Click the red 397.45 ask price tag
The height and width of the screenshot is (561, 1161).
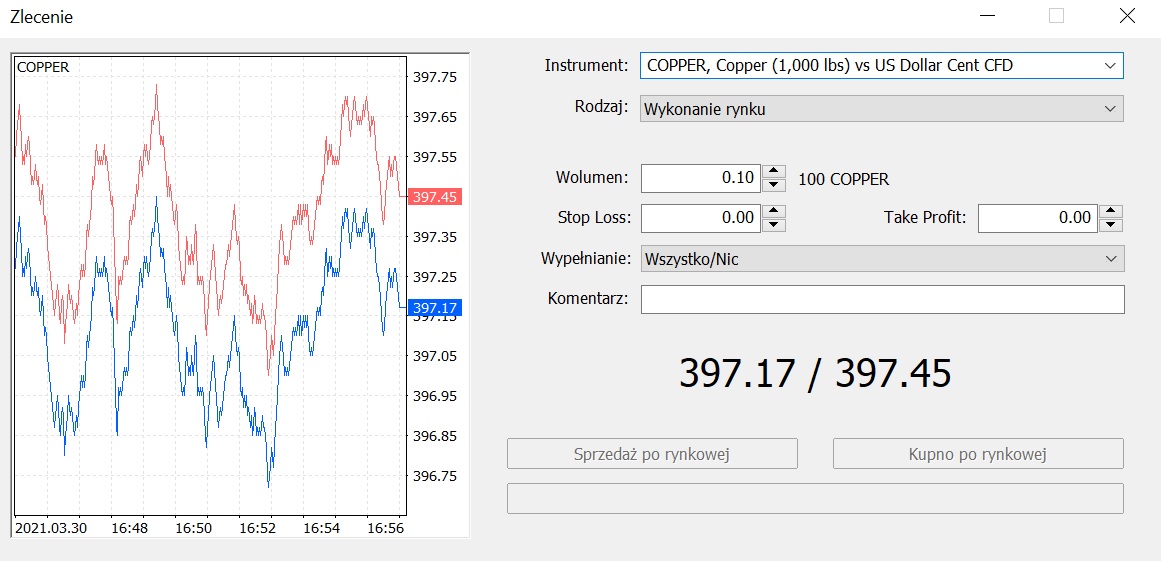435,197
